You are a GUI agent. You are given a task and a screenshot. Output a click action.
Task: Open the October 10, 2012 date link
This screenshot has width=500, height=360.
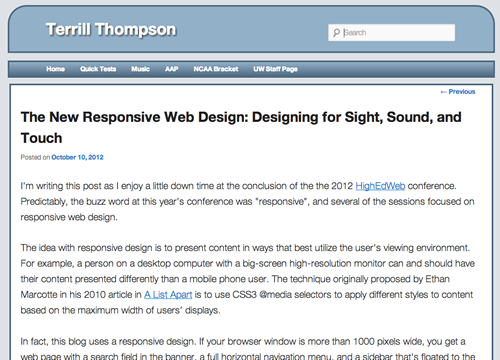(77, 157)
